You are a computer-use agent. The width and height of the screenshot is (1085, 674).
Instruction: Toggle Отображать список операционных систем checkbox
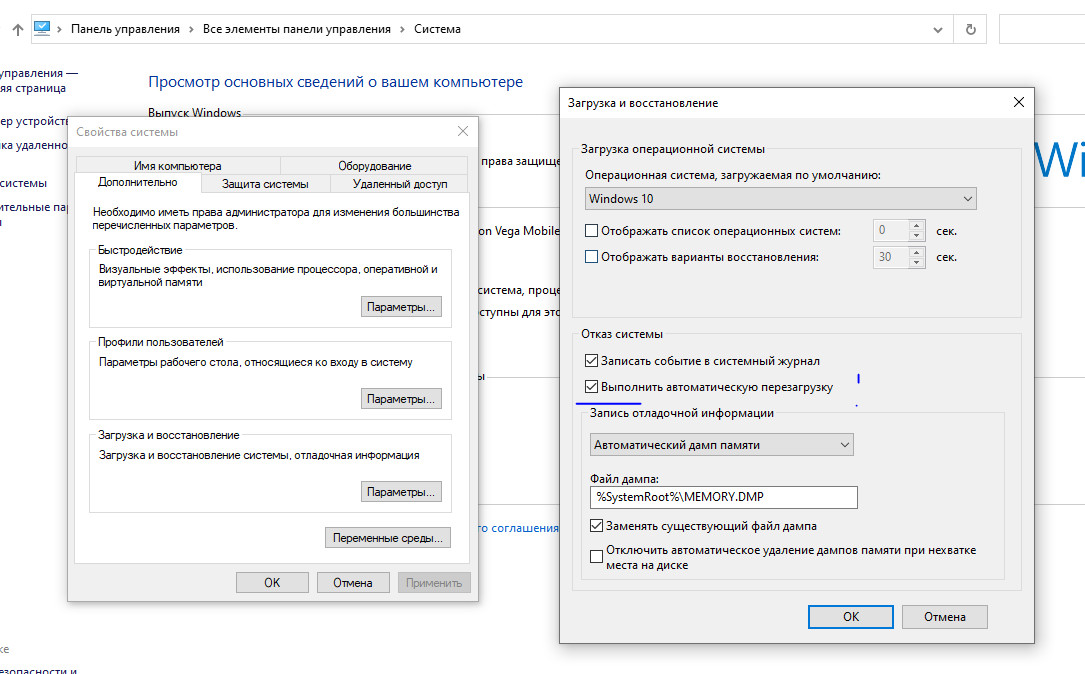point(592,231)
